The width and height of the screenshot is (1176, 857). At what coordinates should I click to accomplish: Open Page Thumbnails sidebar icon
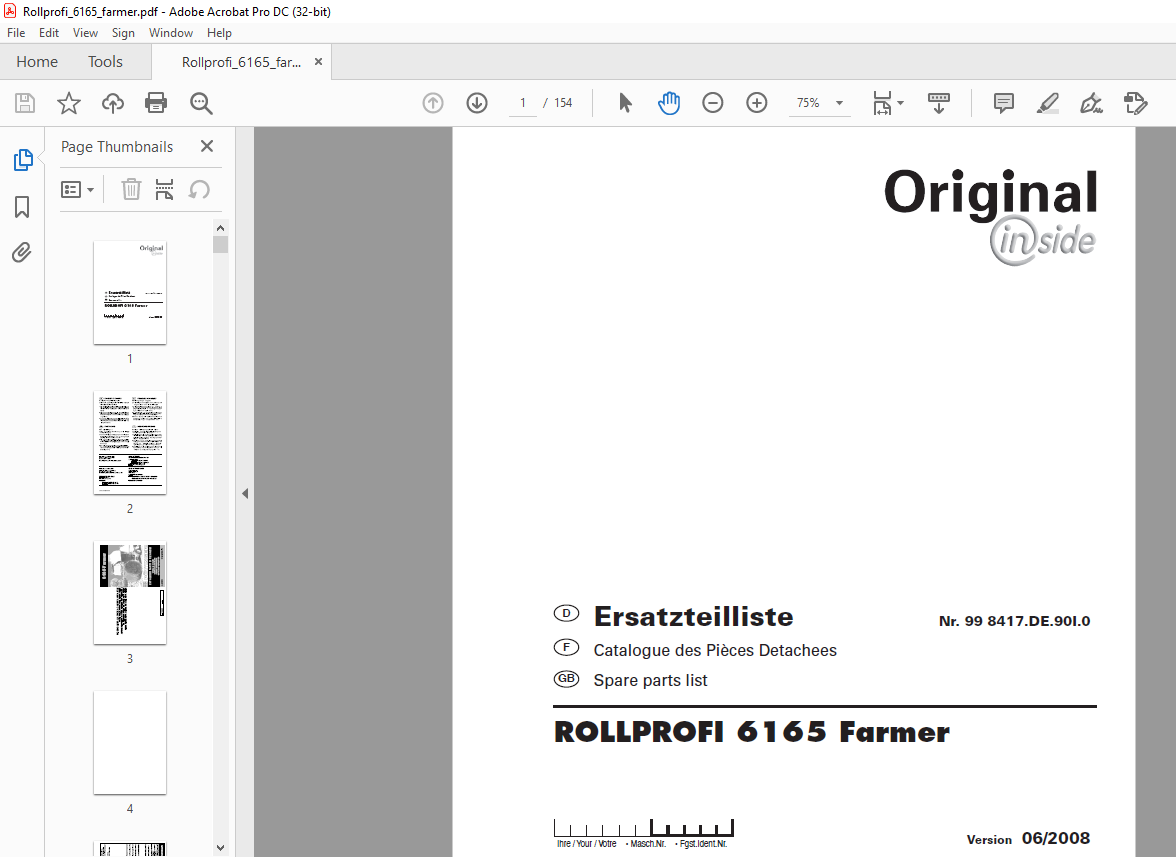point(22,160)
